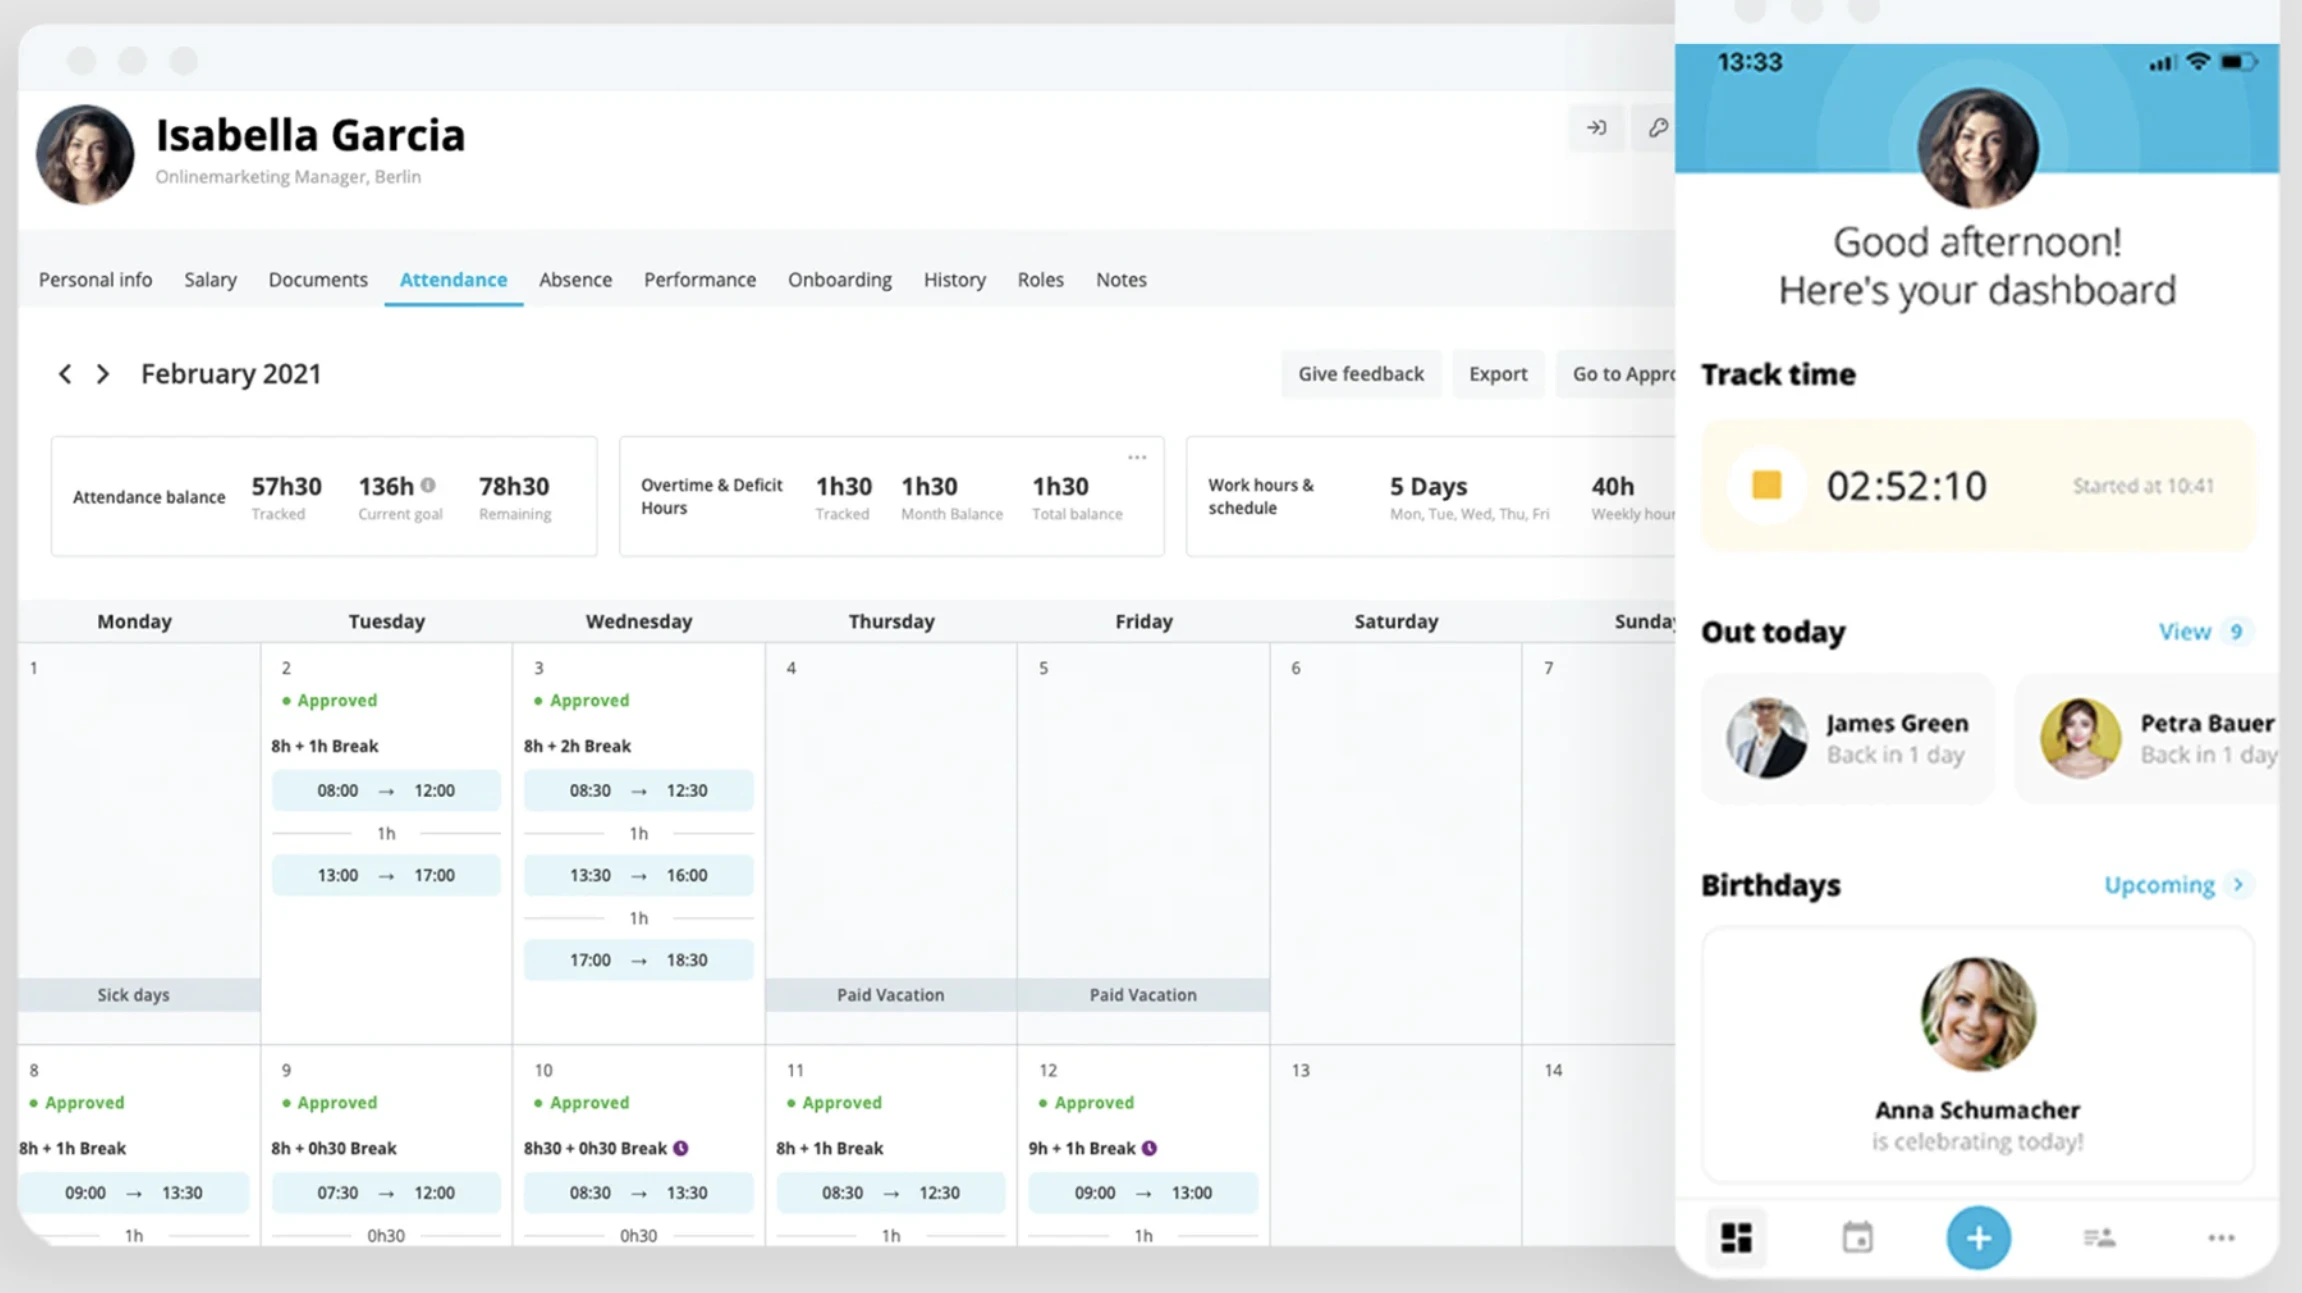This screenshot has width=2302, height=1293.
Task: Open the calendar icon in the mobile bottom bar
Action: [x=1858, y=1238]
